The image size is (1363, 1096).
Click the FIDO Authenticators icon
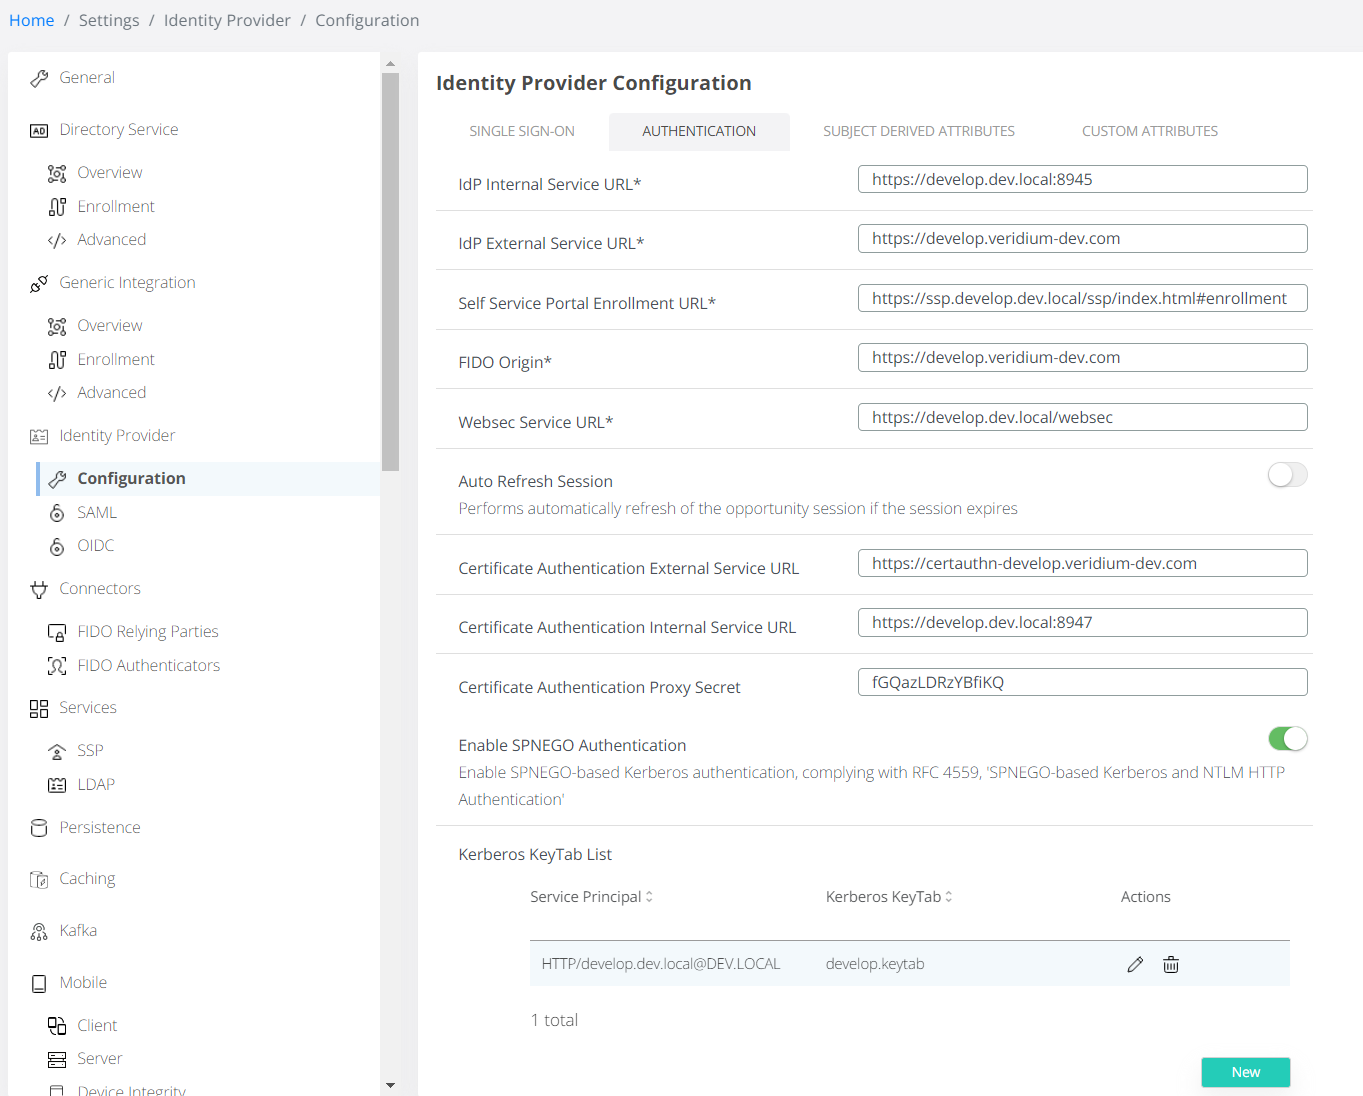[x=57, y=665]
